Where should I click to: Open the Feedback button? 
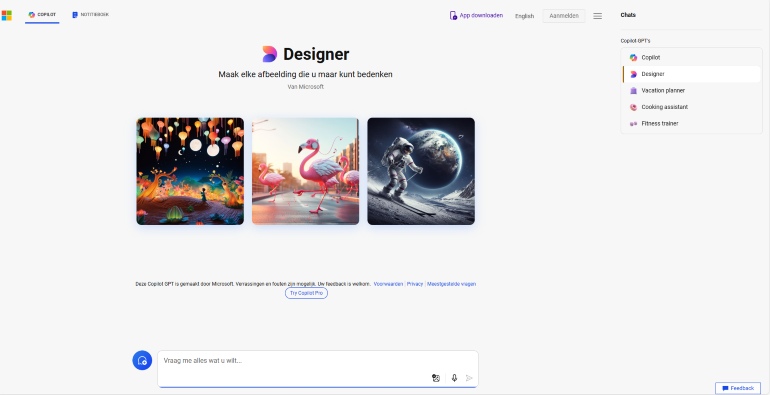click(738, 388)
